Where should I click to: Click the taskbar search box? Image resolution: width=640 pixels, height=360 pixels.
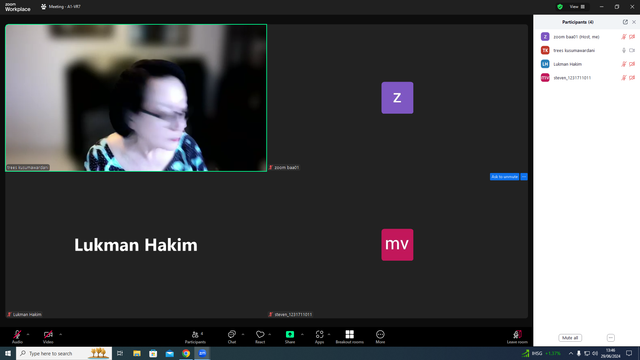[64, 353]
